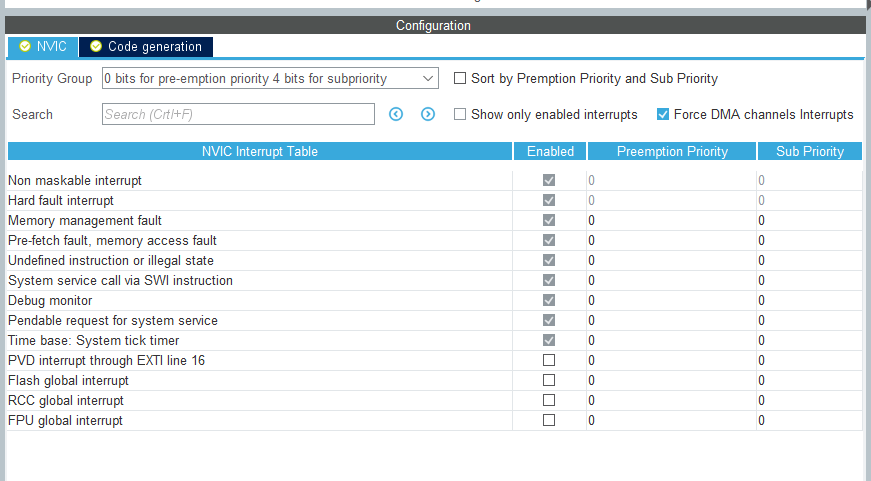The image size is (871, 481).
Task: Click the Sub Priority column header
Action: click(810, 151)
